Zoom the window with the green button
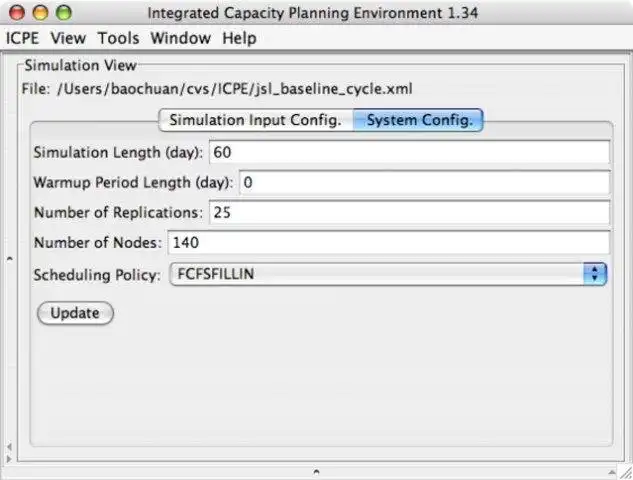 (64, 13)
